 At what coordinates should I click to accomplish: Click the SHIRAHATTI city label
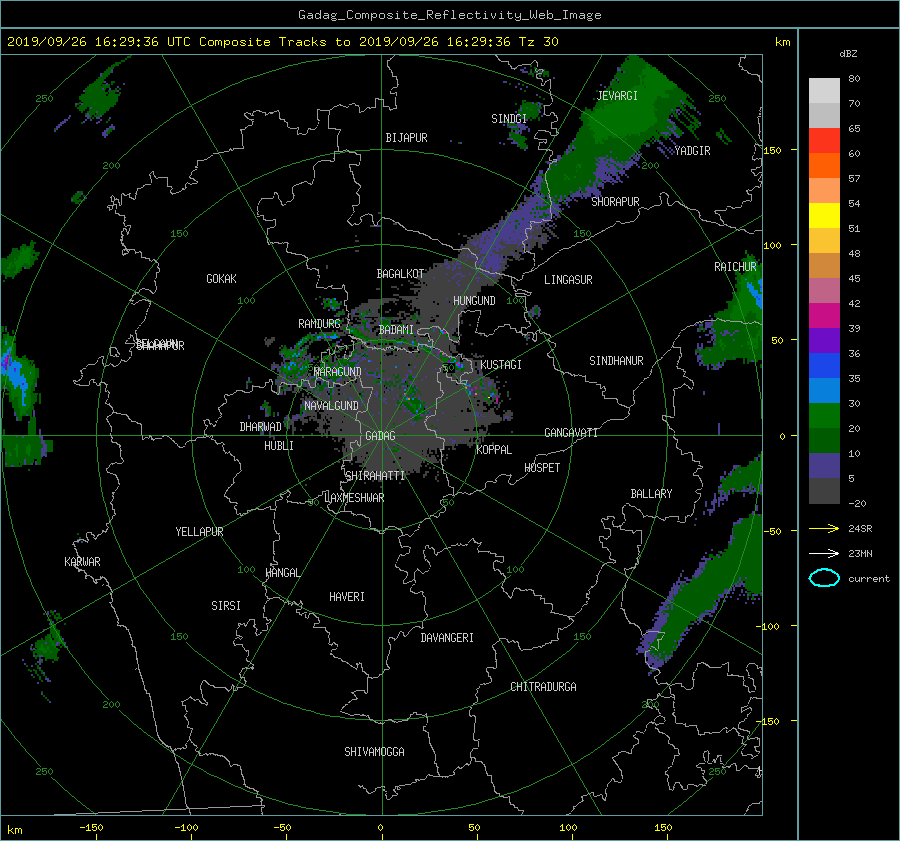pyautogui.click(x=375, y=476)
